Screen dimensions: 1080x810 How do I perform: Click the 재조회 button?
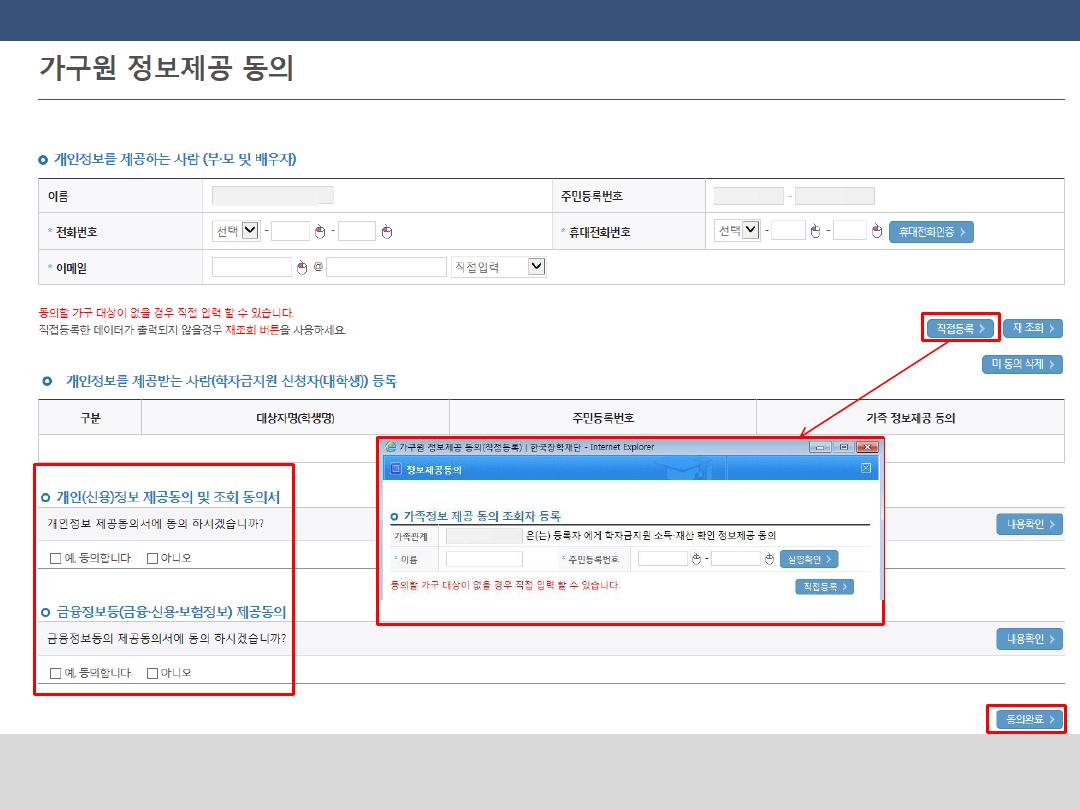coord(1032,328)
